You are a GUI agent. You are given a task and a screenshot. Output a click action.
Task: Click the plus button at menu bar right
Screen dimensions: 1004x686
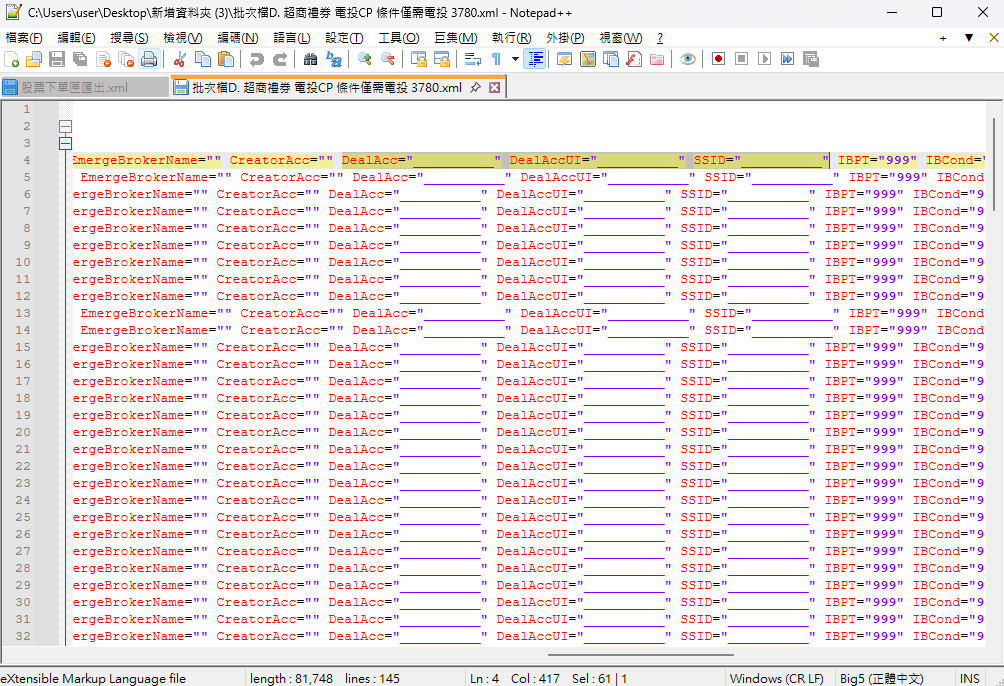(x=943, y=38)
